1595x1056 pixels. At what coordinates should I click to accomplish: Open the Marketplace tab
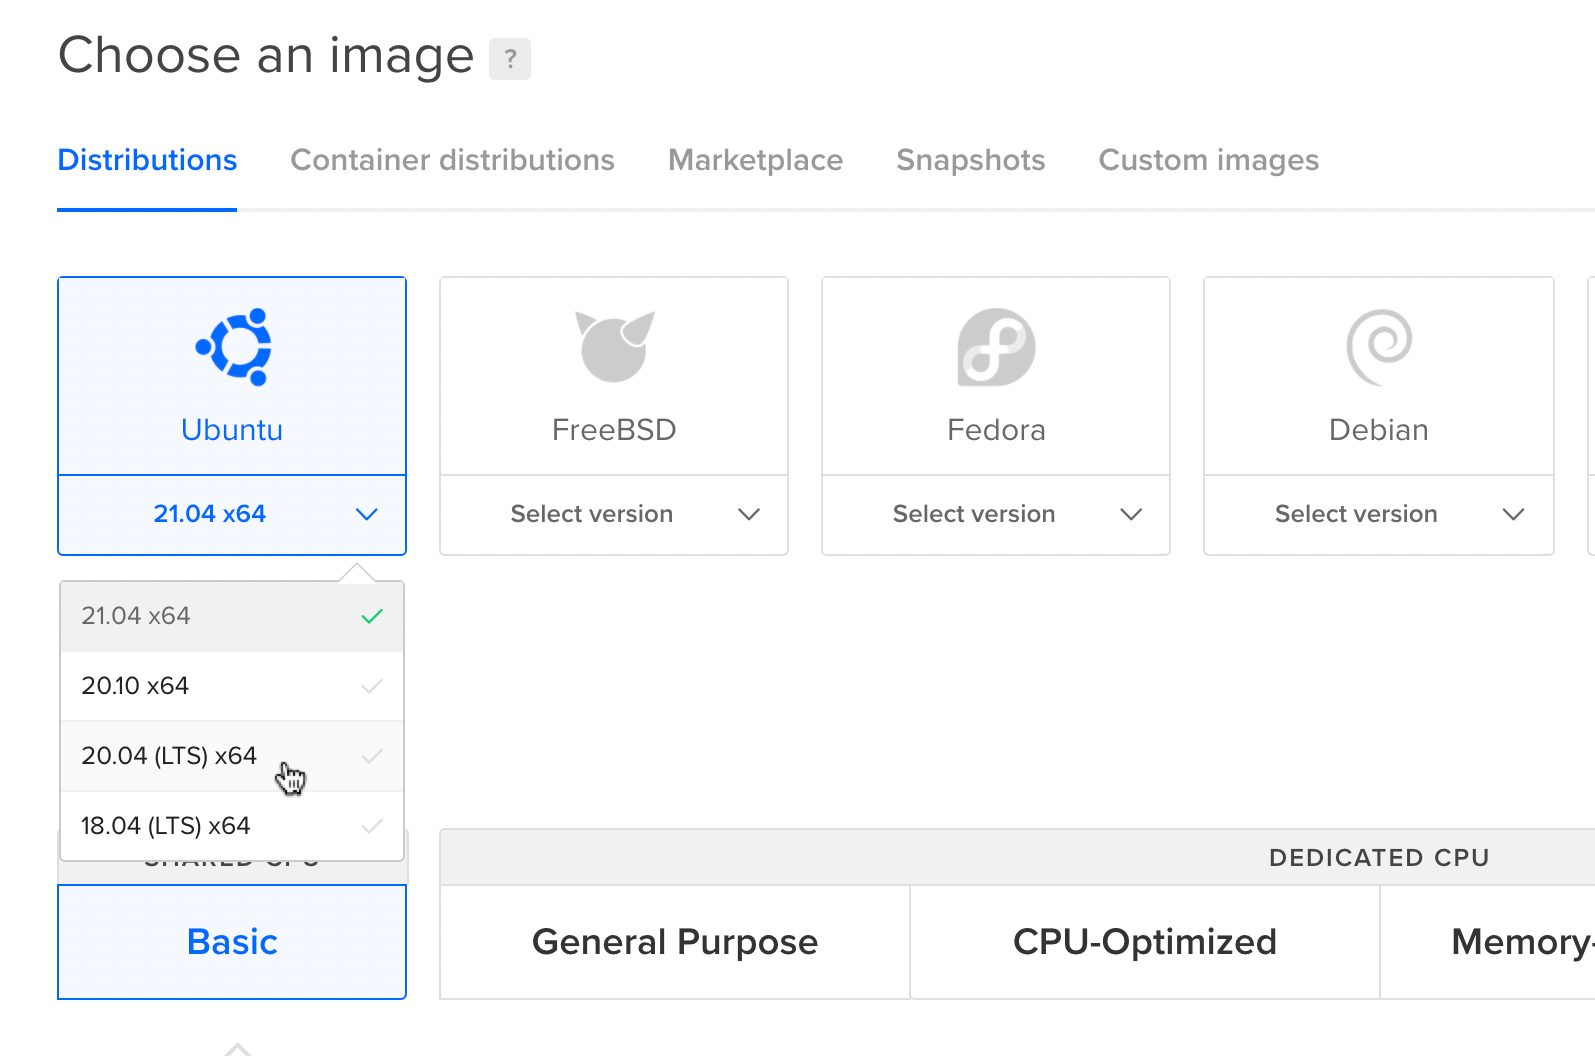tap(755, 160)
